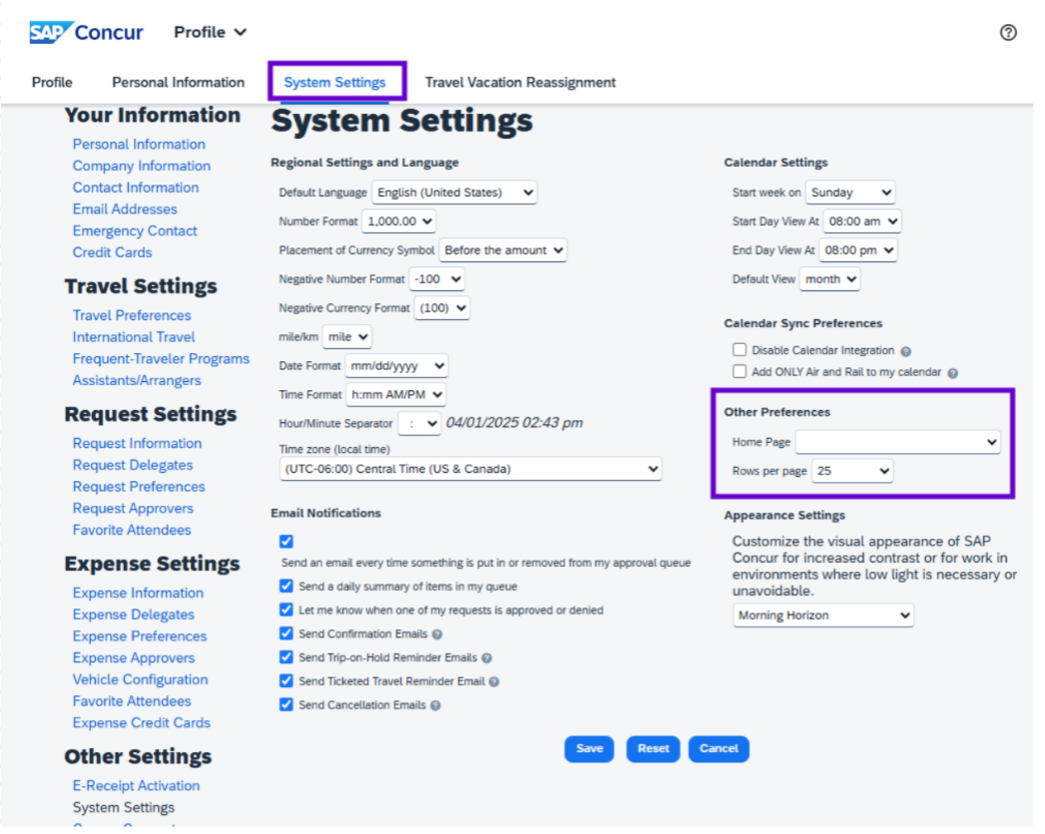Open the Rows per page dropdown
The width and height of the screenshot is (1045, 834).
point(852,471)
